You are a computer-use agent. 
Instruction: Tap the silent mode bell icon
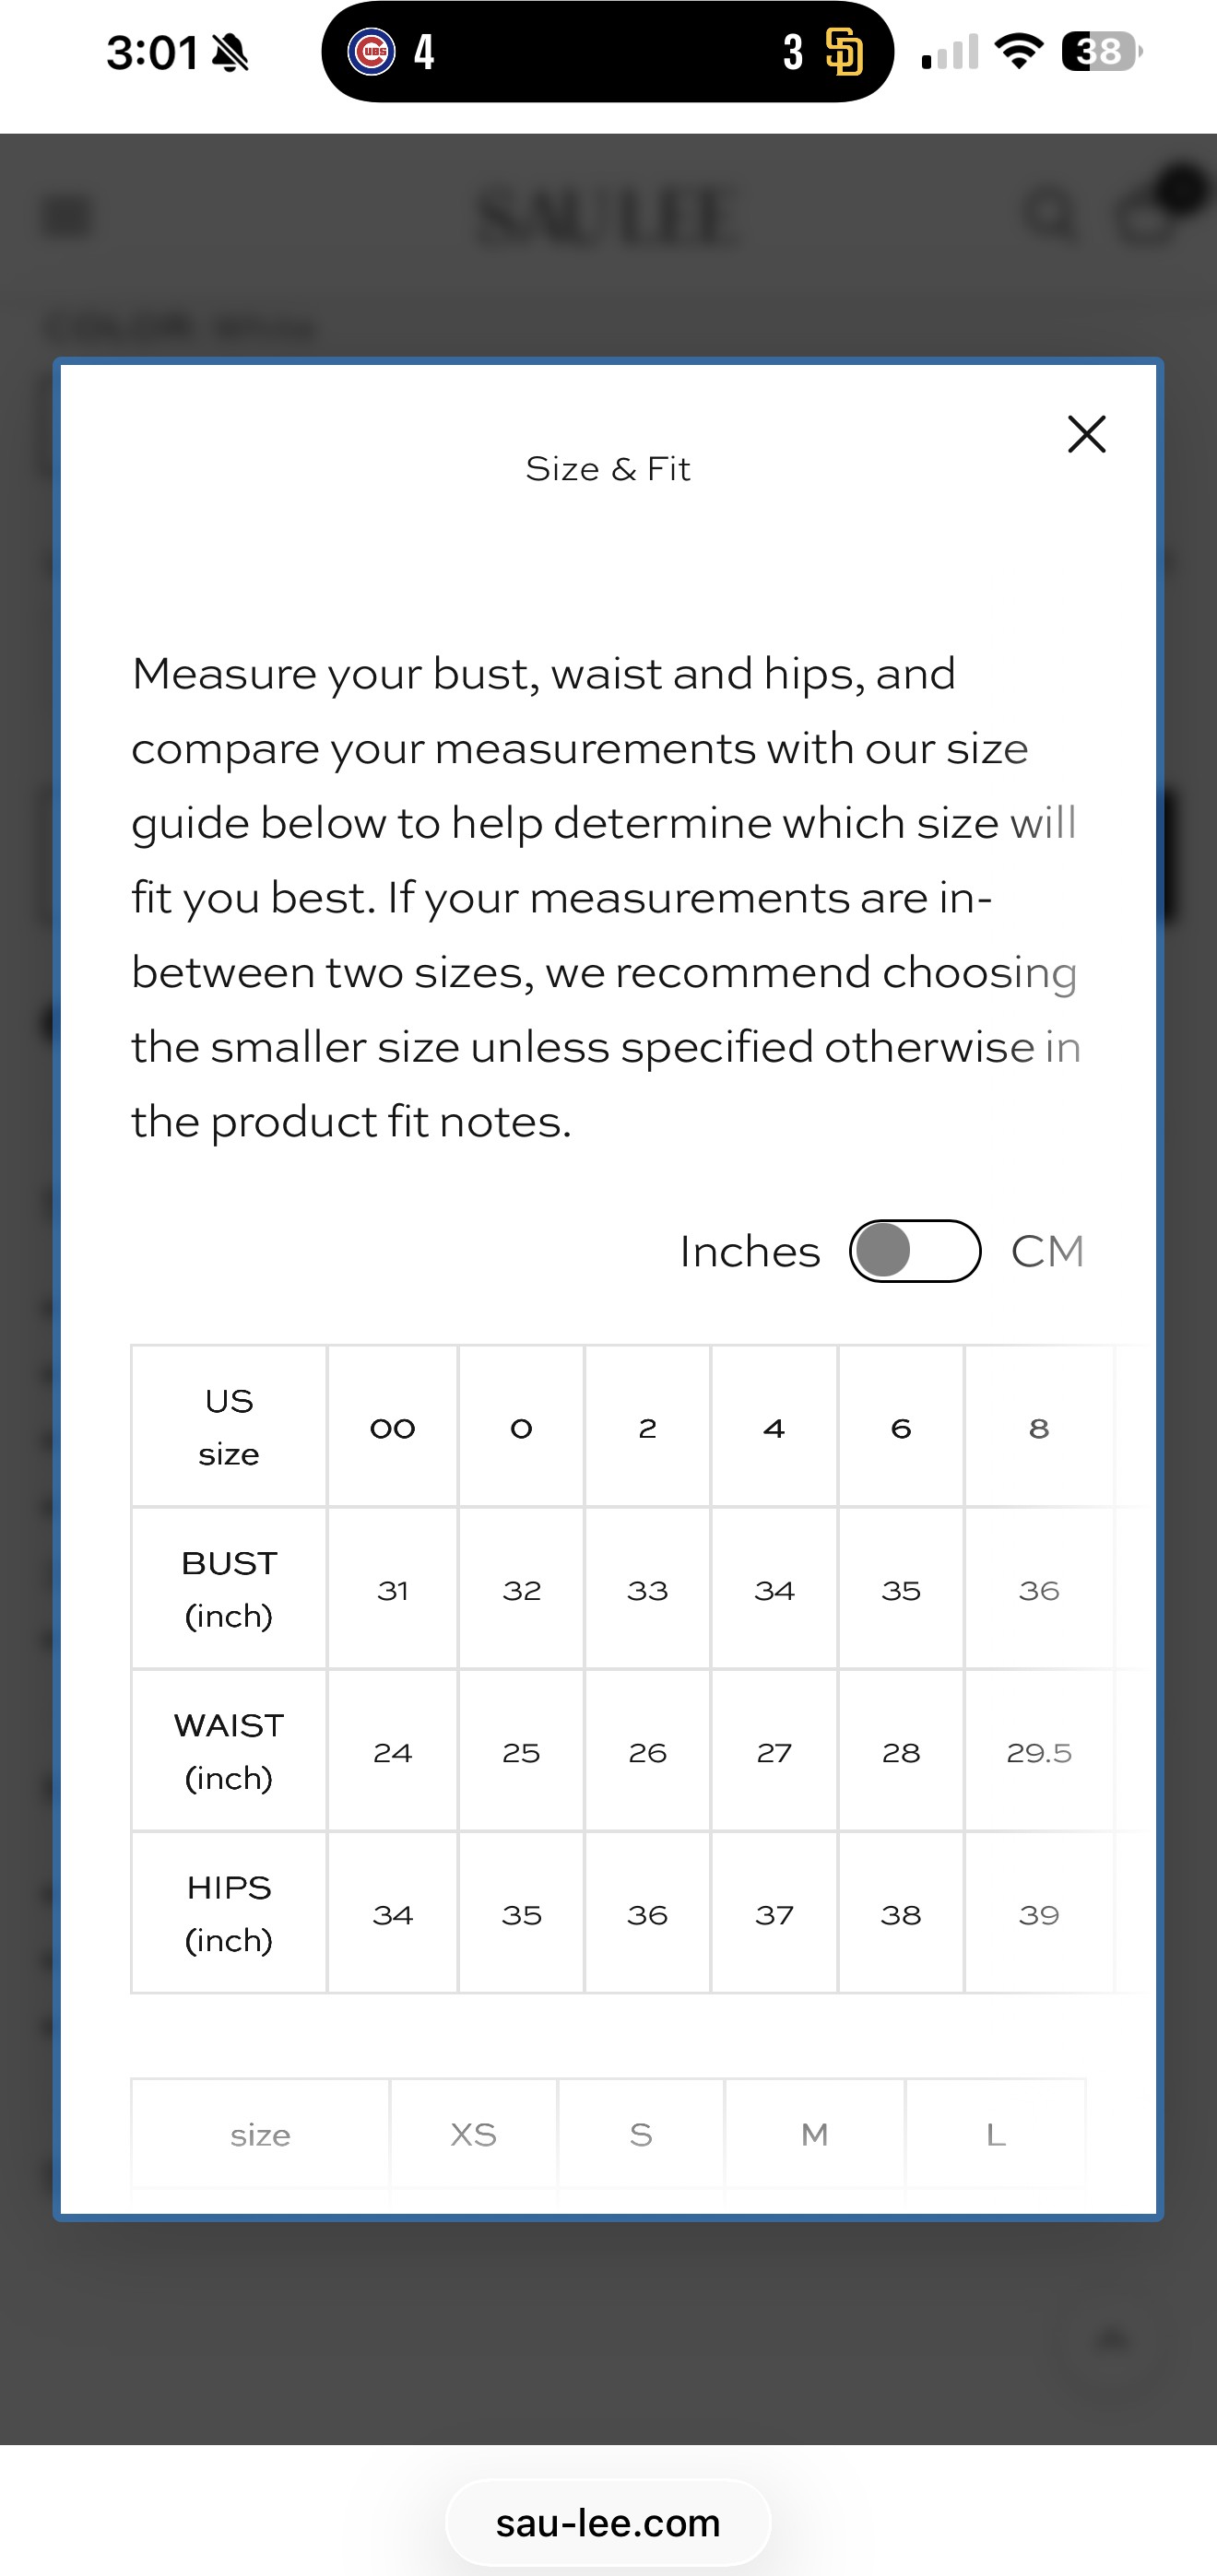tap(231, 52)
